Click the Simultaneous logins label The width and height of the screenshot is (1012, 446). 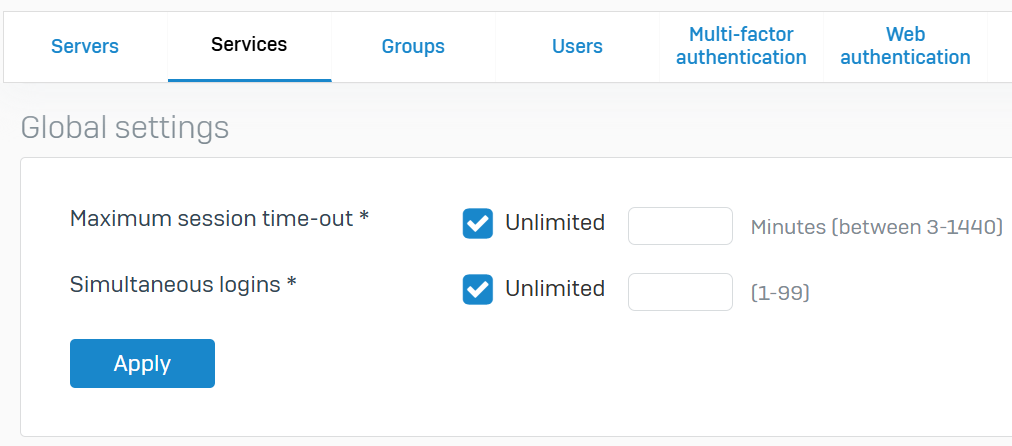pos(183,285)
